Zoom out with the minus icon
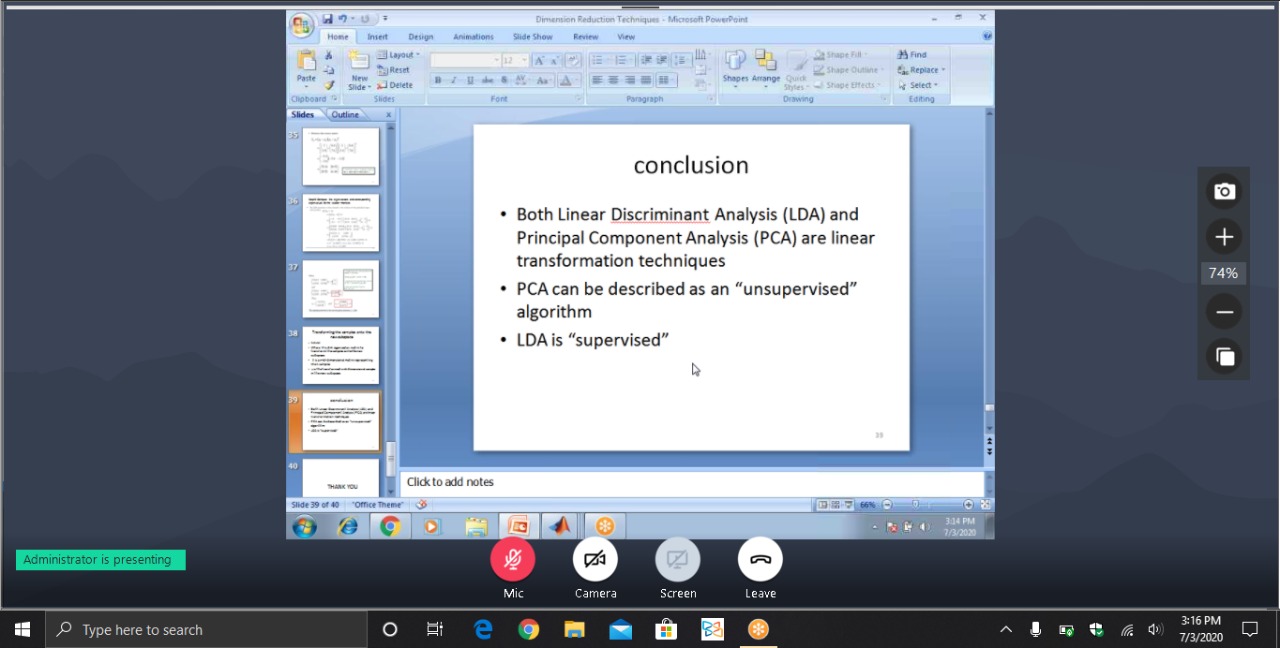The height and width of the screenshot is (648, 1280). pyautogui.click(x=1224, y=312)
